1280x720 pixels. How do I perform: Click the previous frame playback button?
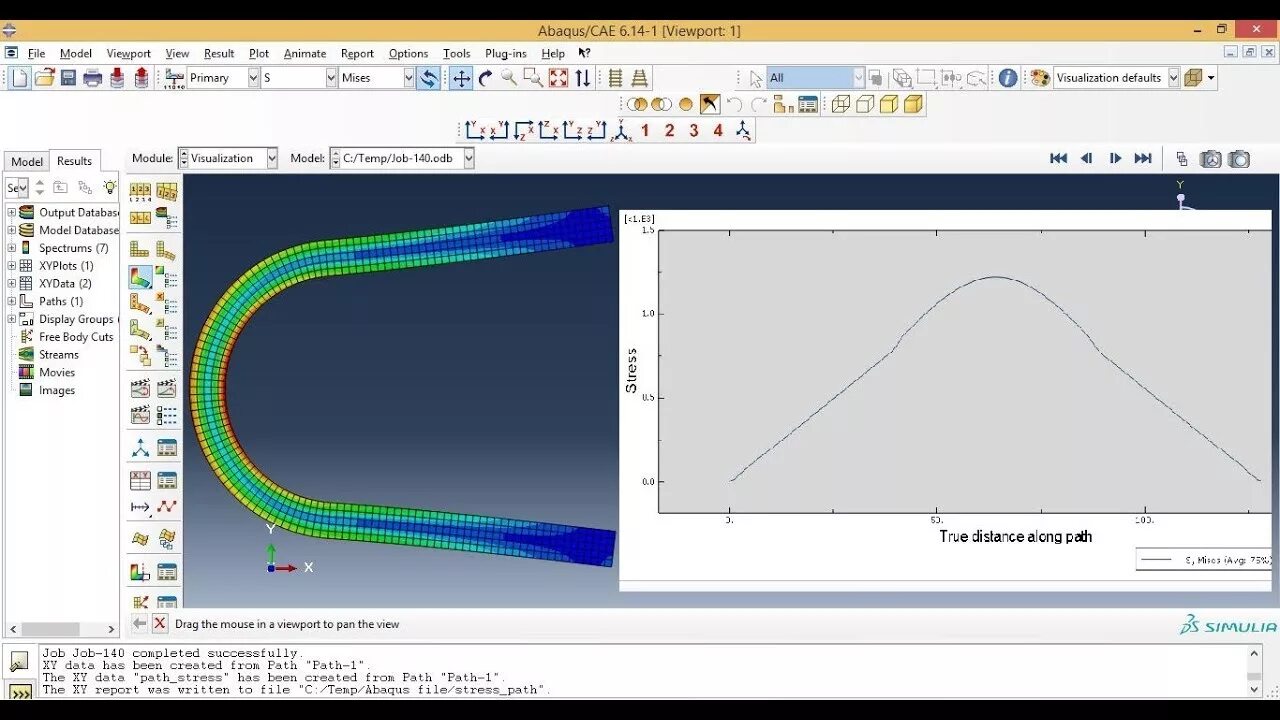1086,158
